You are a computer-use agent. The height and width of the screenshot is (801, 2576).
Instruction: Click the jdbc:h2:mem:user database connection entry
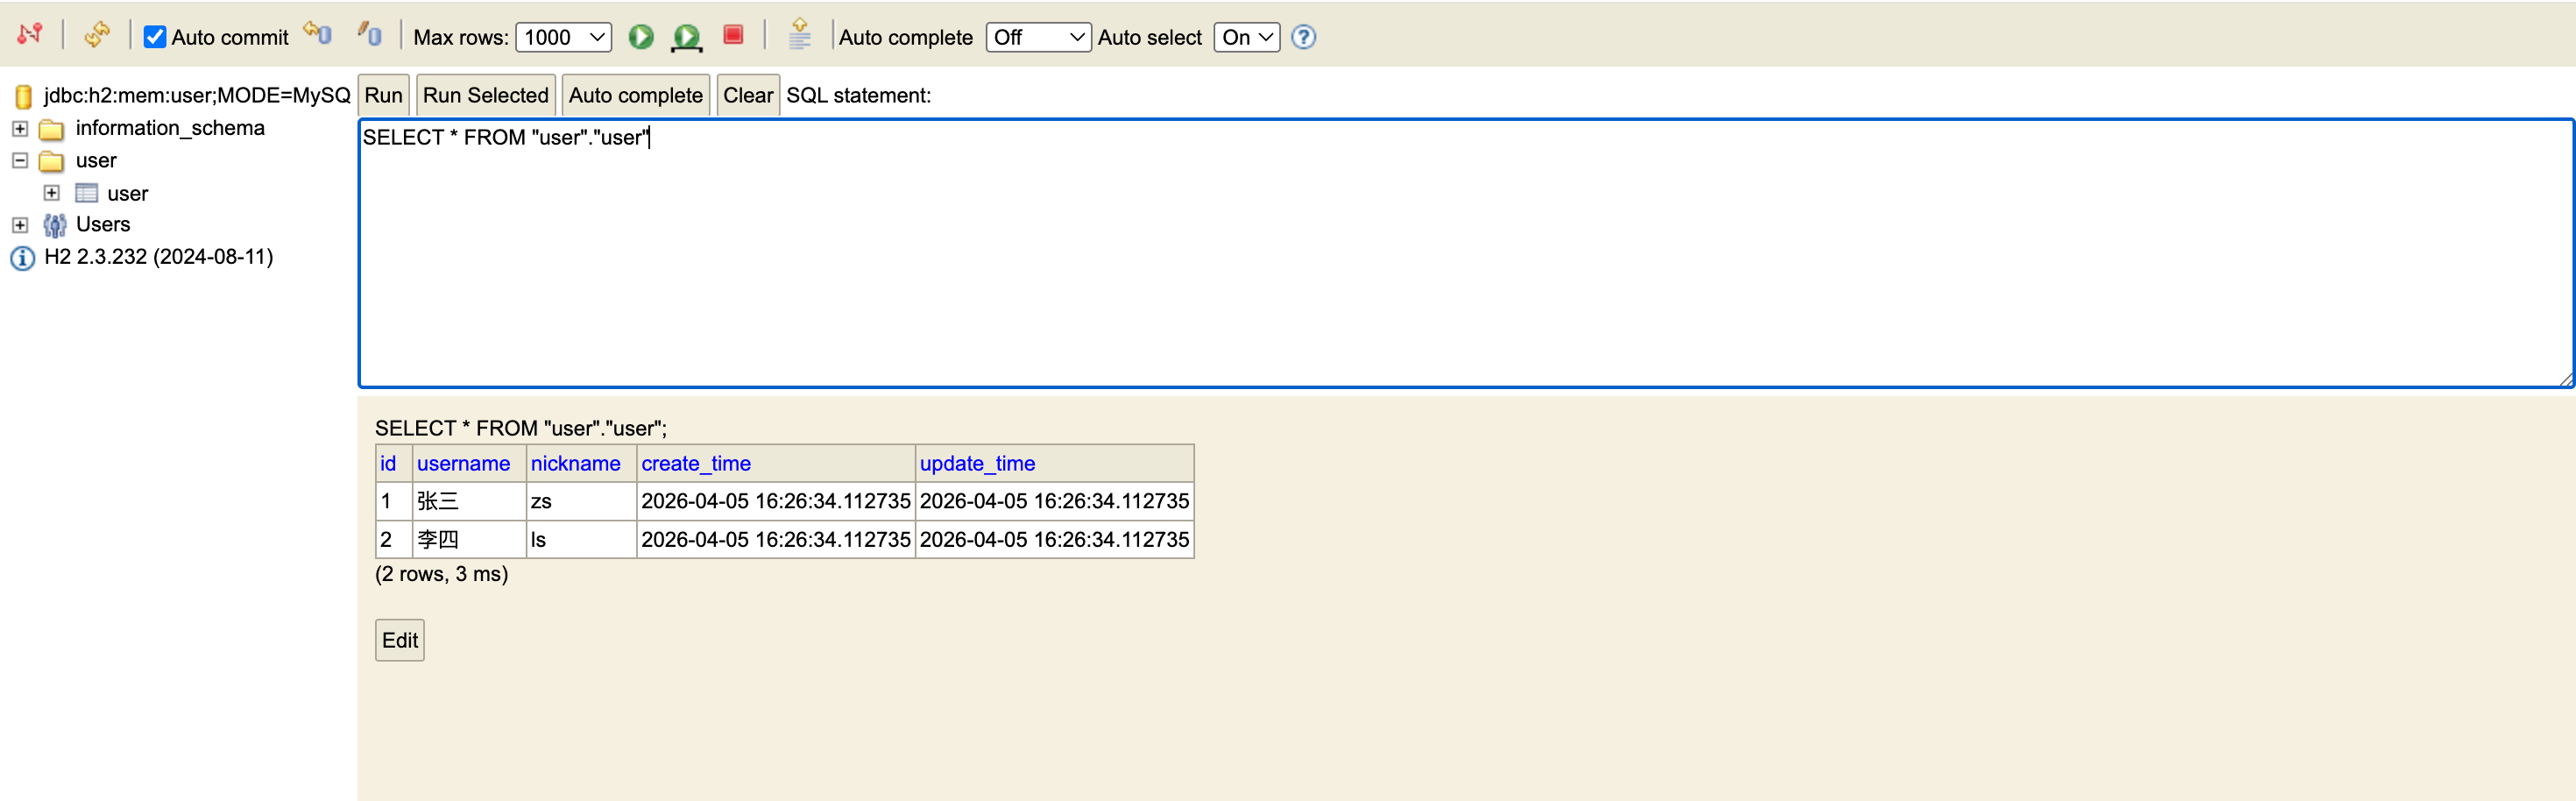(197, 95)
